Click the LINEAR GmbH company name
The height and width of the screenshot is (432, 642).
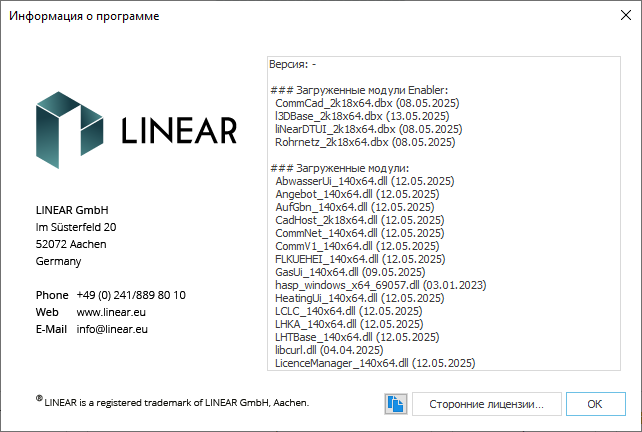[x=72, y=210]
